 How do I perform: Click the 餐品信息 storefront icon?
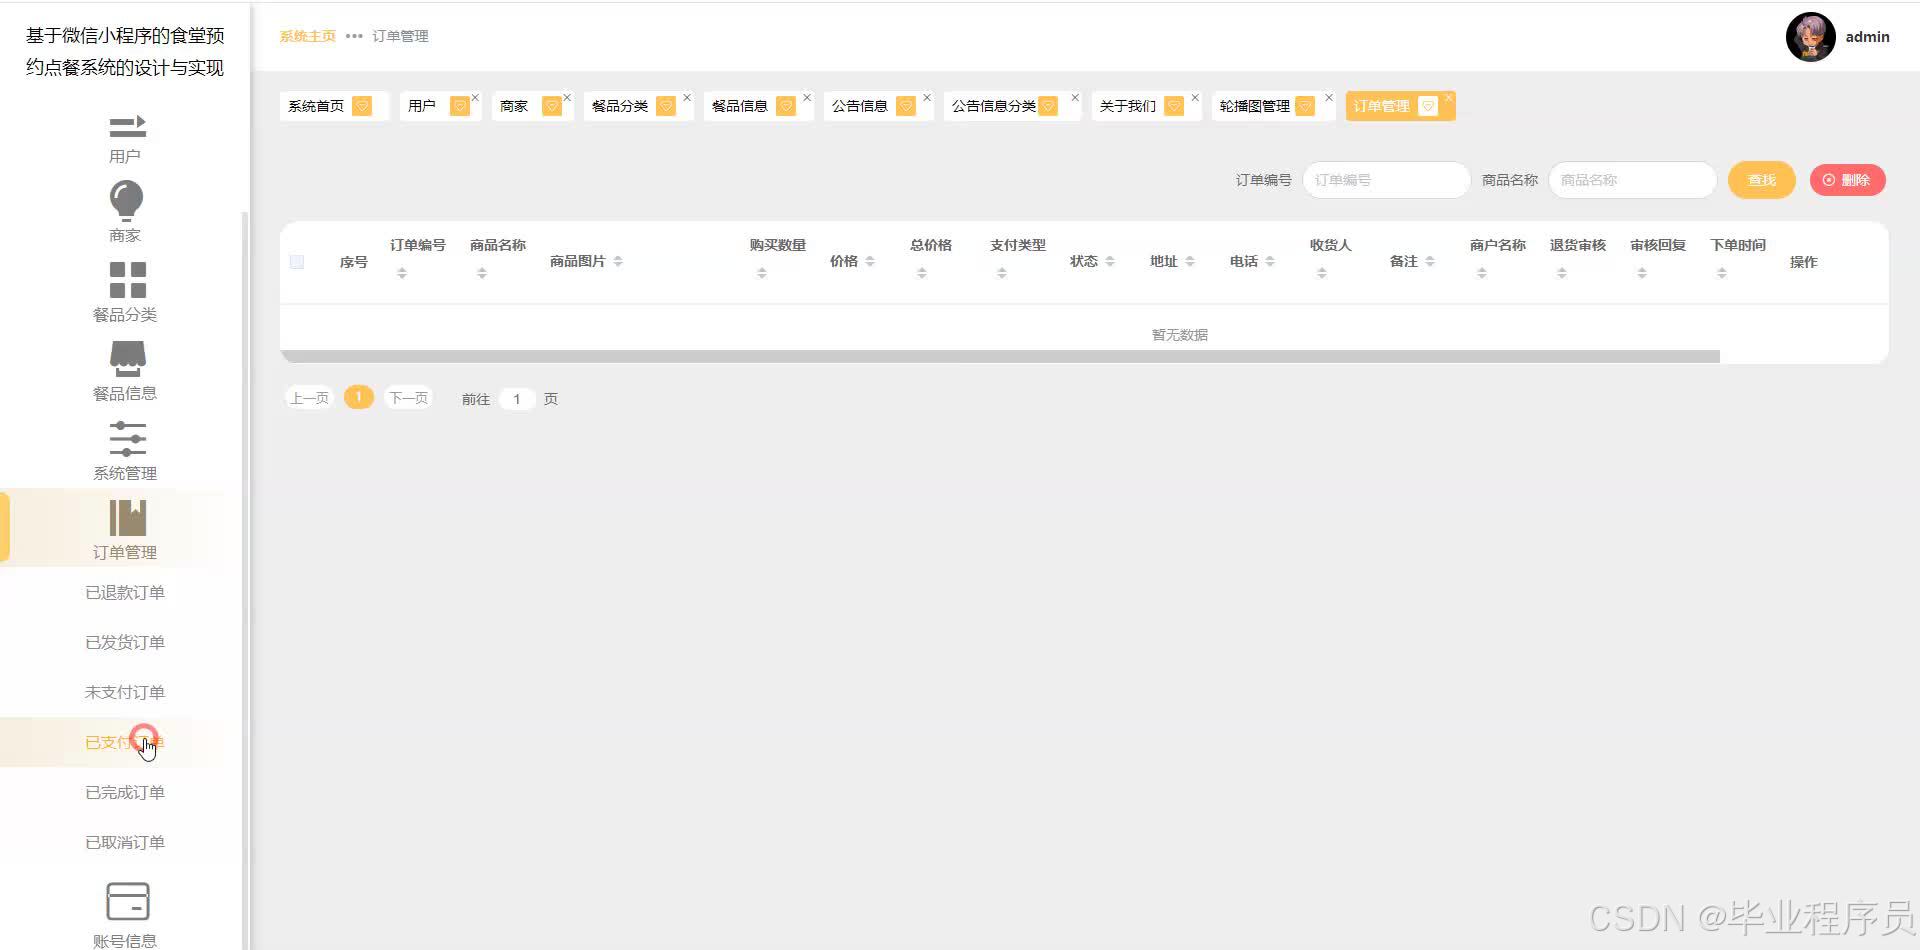point(125,358)
